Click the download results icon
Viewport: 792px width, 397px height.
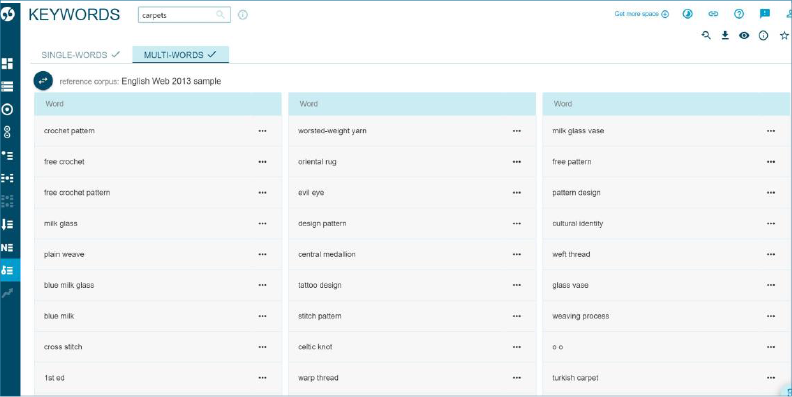click(725, 35)
